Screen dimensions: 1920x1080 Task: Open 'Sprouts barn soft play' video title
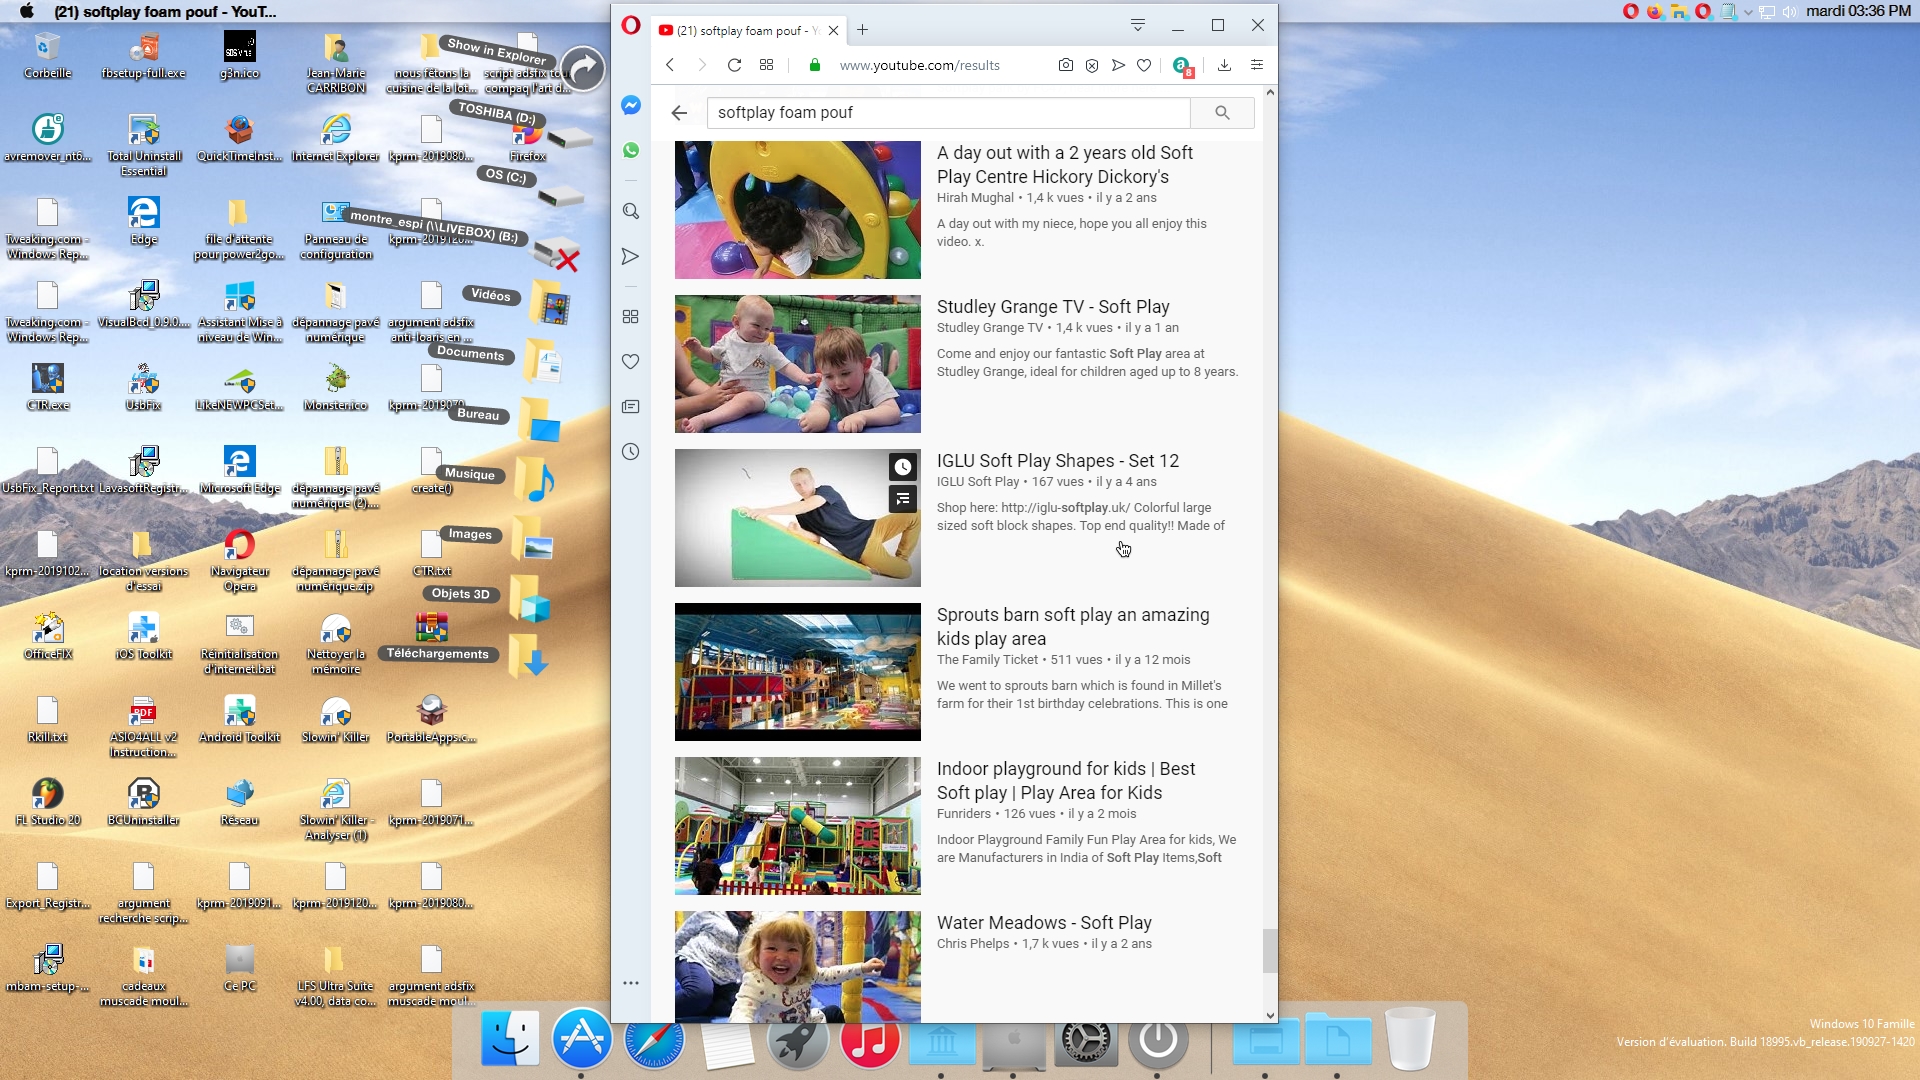tap(1073, 627)
